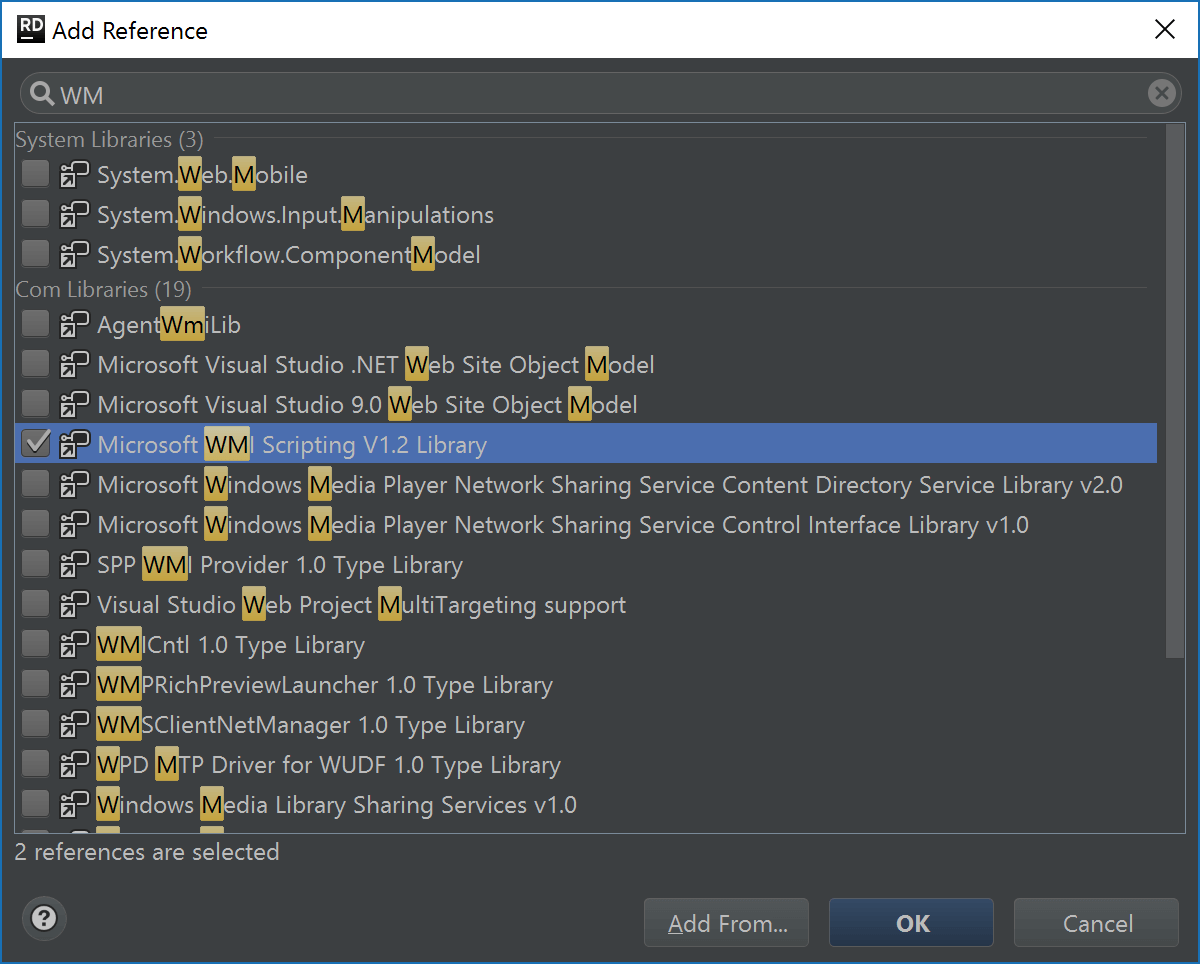
Task: Confirm the selection with the OK button
Action: pos(912,924)
